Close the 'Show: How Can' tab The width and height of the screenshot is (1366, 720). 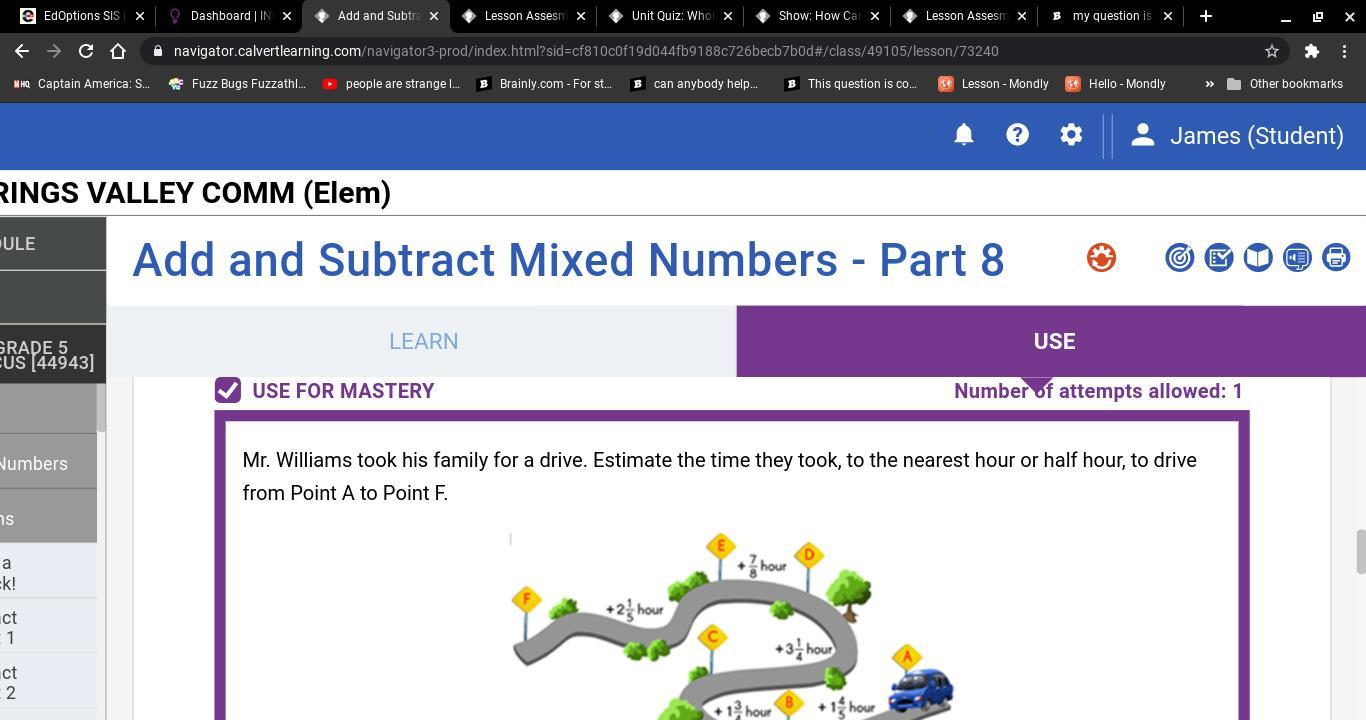pos(874,16)
